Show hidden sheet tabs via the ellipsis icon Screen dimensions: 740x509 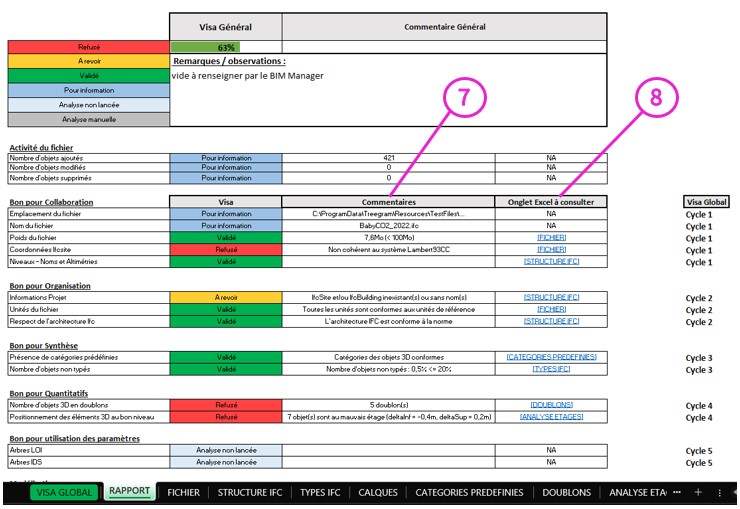pos(677,492)
